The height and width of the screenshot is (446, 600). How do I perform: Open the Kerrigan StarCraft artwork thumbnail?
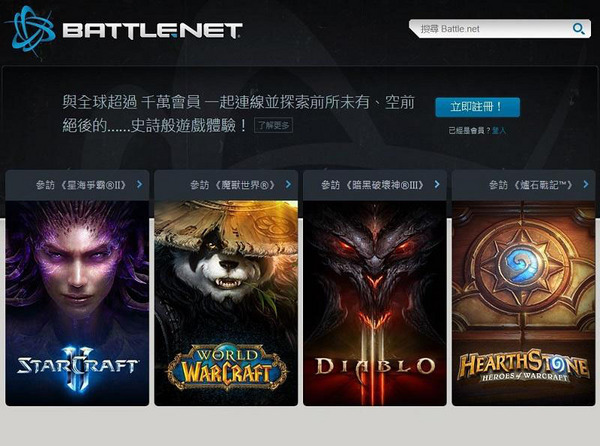click(77, 303)
